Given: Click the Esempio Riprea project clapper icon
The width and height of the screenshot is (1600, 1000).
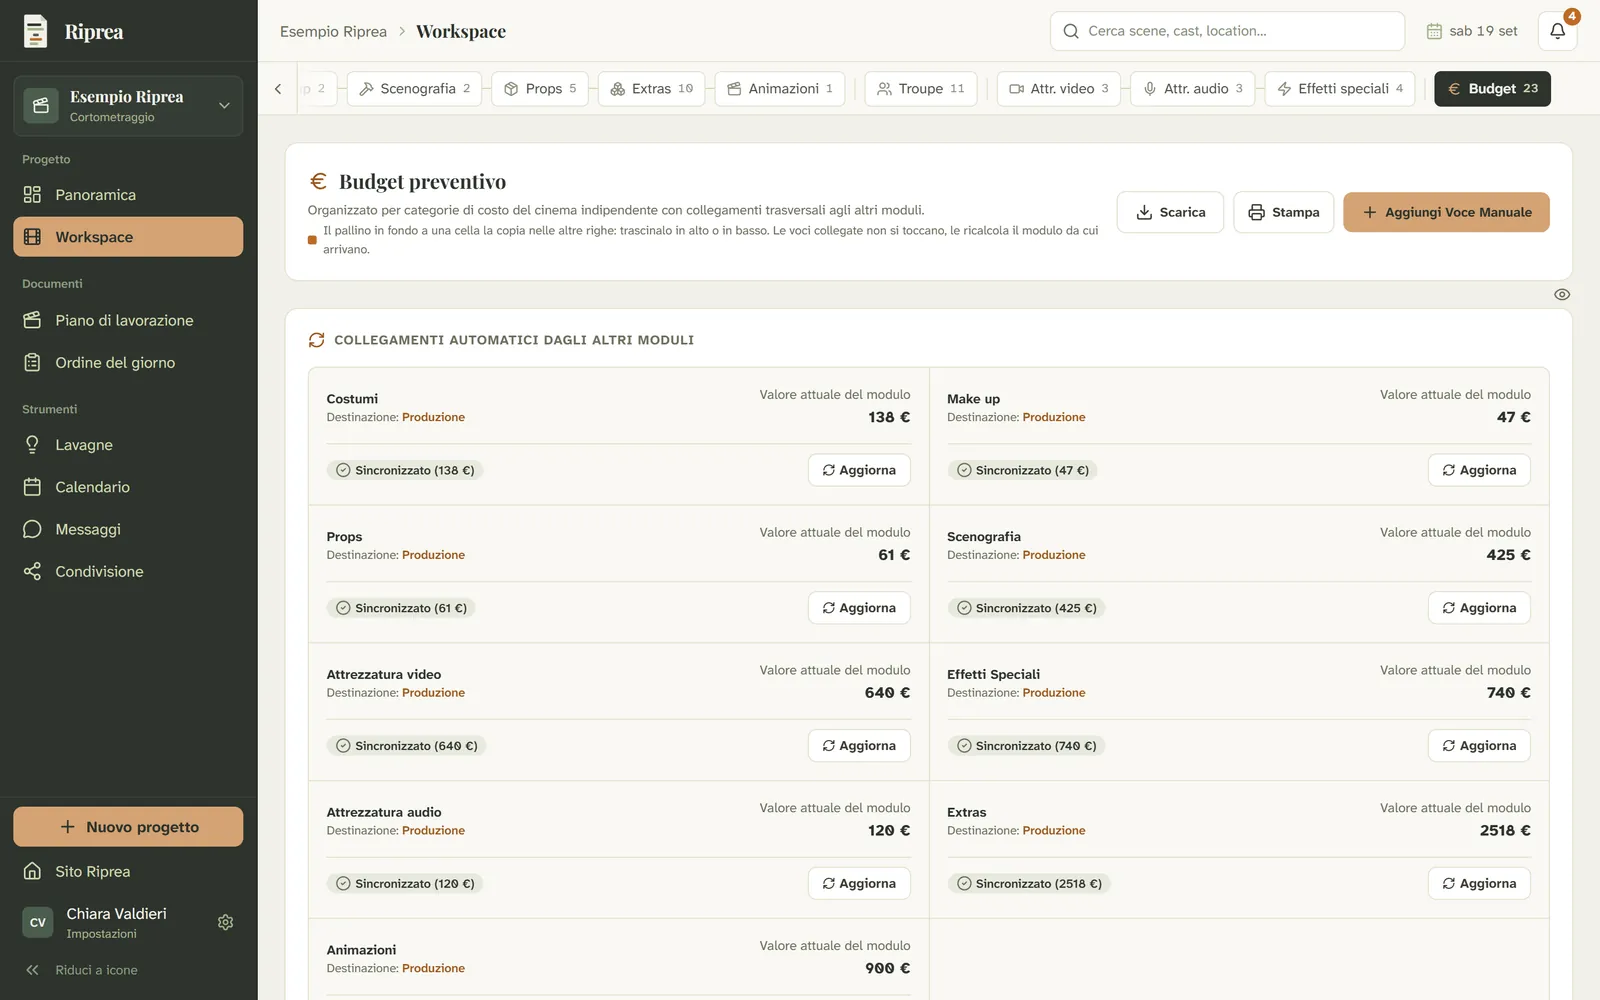Looking at the screenshot, I should tap(41, 105).
